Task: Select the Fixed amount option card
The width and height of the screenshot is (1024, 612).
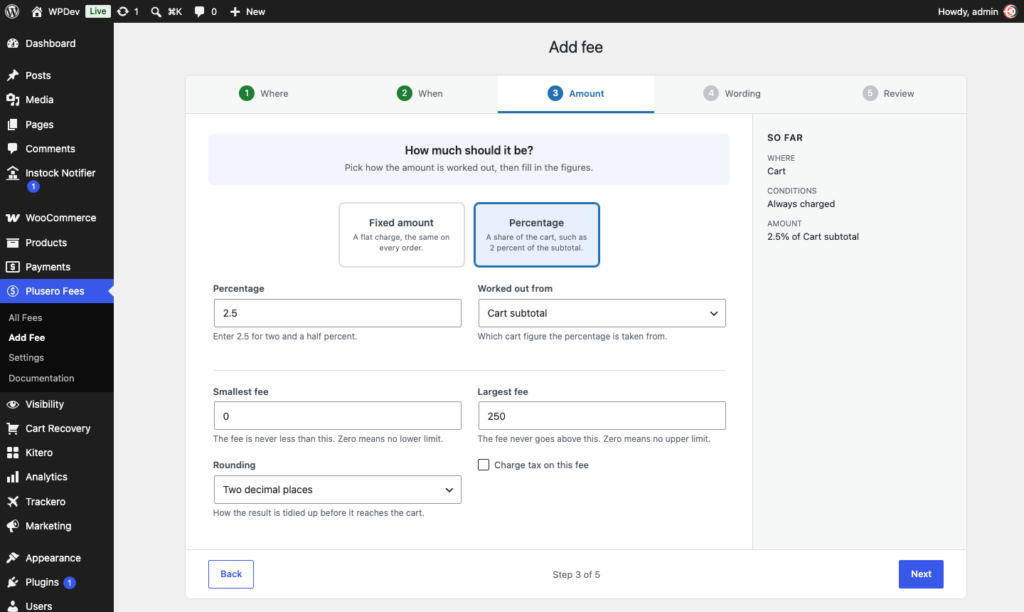Action: click(x=402, y=234)
